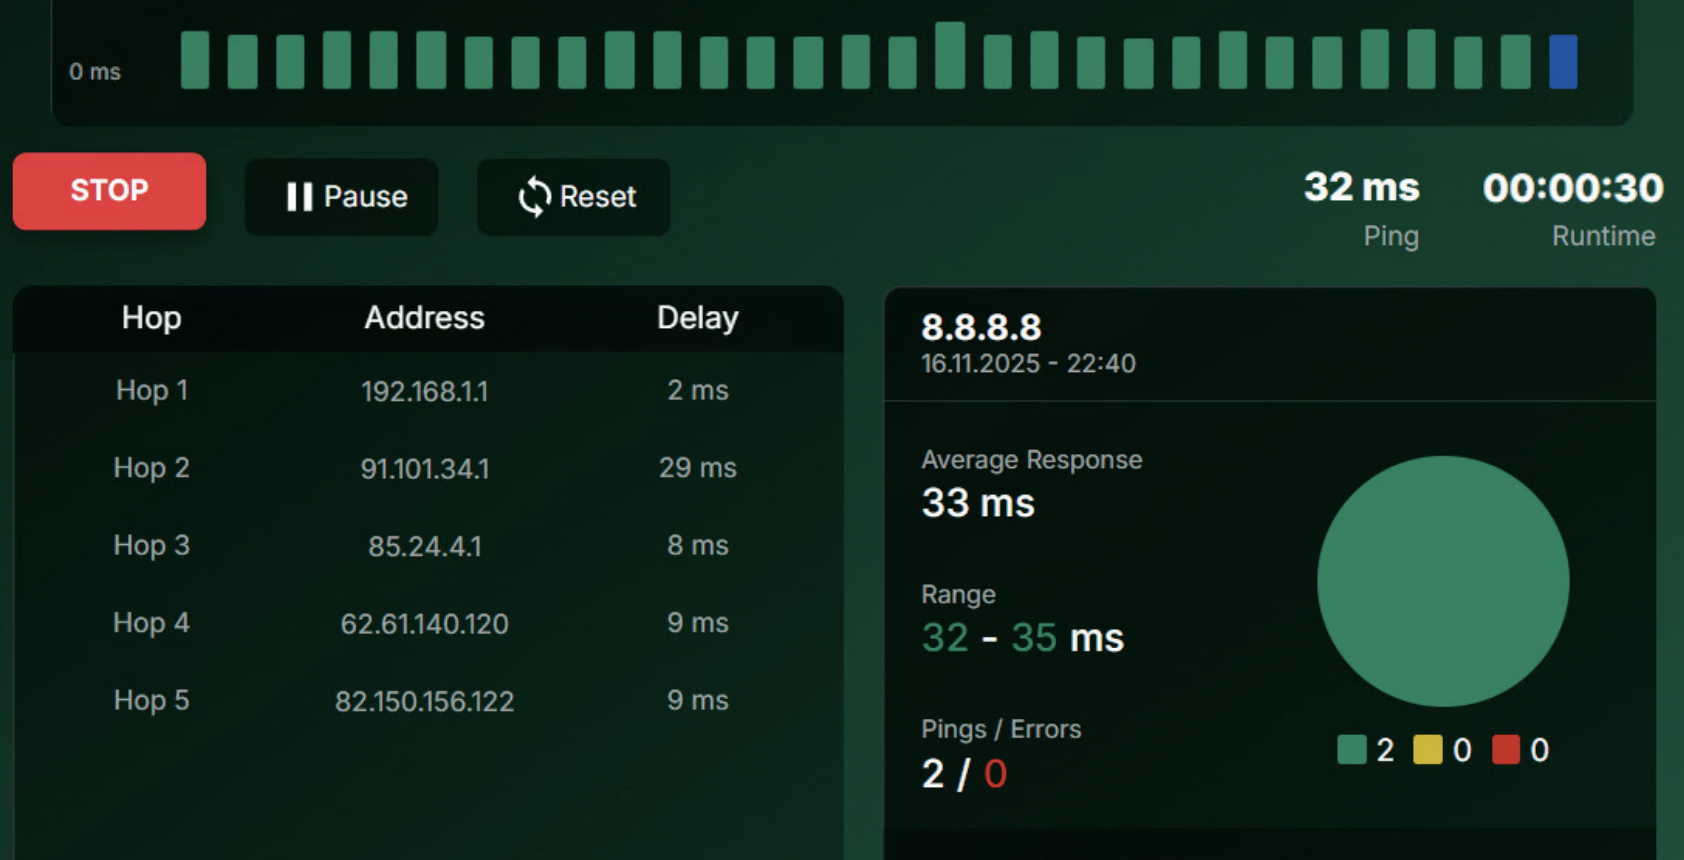Image resolution: width=1684 pixels, height=860 pixels.
Task: Click the 8.8.8.8 target title
Action: pos(981,327)
